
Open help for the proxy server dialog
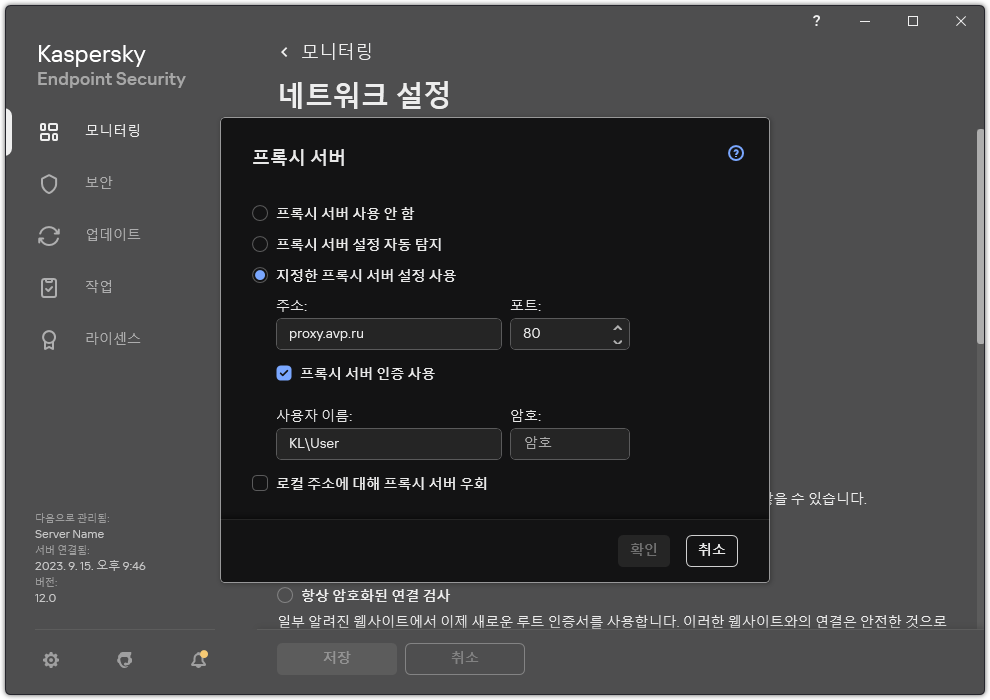[x=735, y=153]
